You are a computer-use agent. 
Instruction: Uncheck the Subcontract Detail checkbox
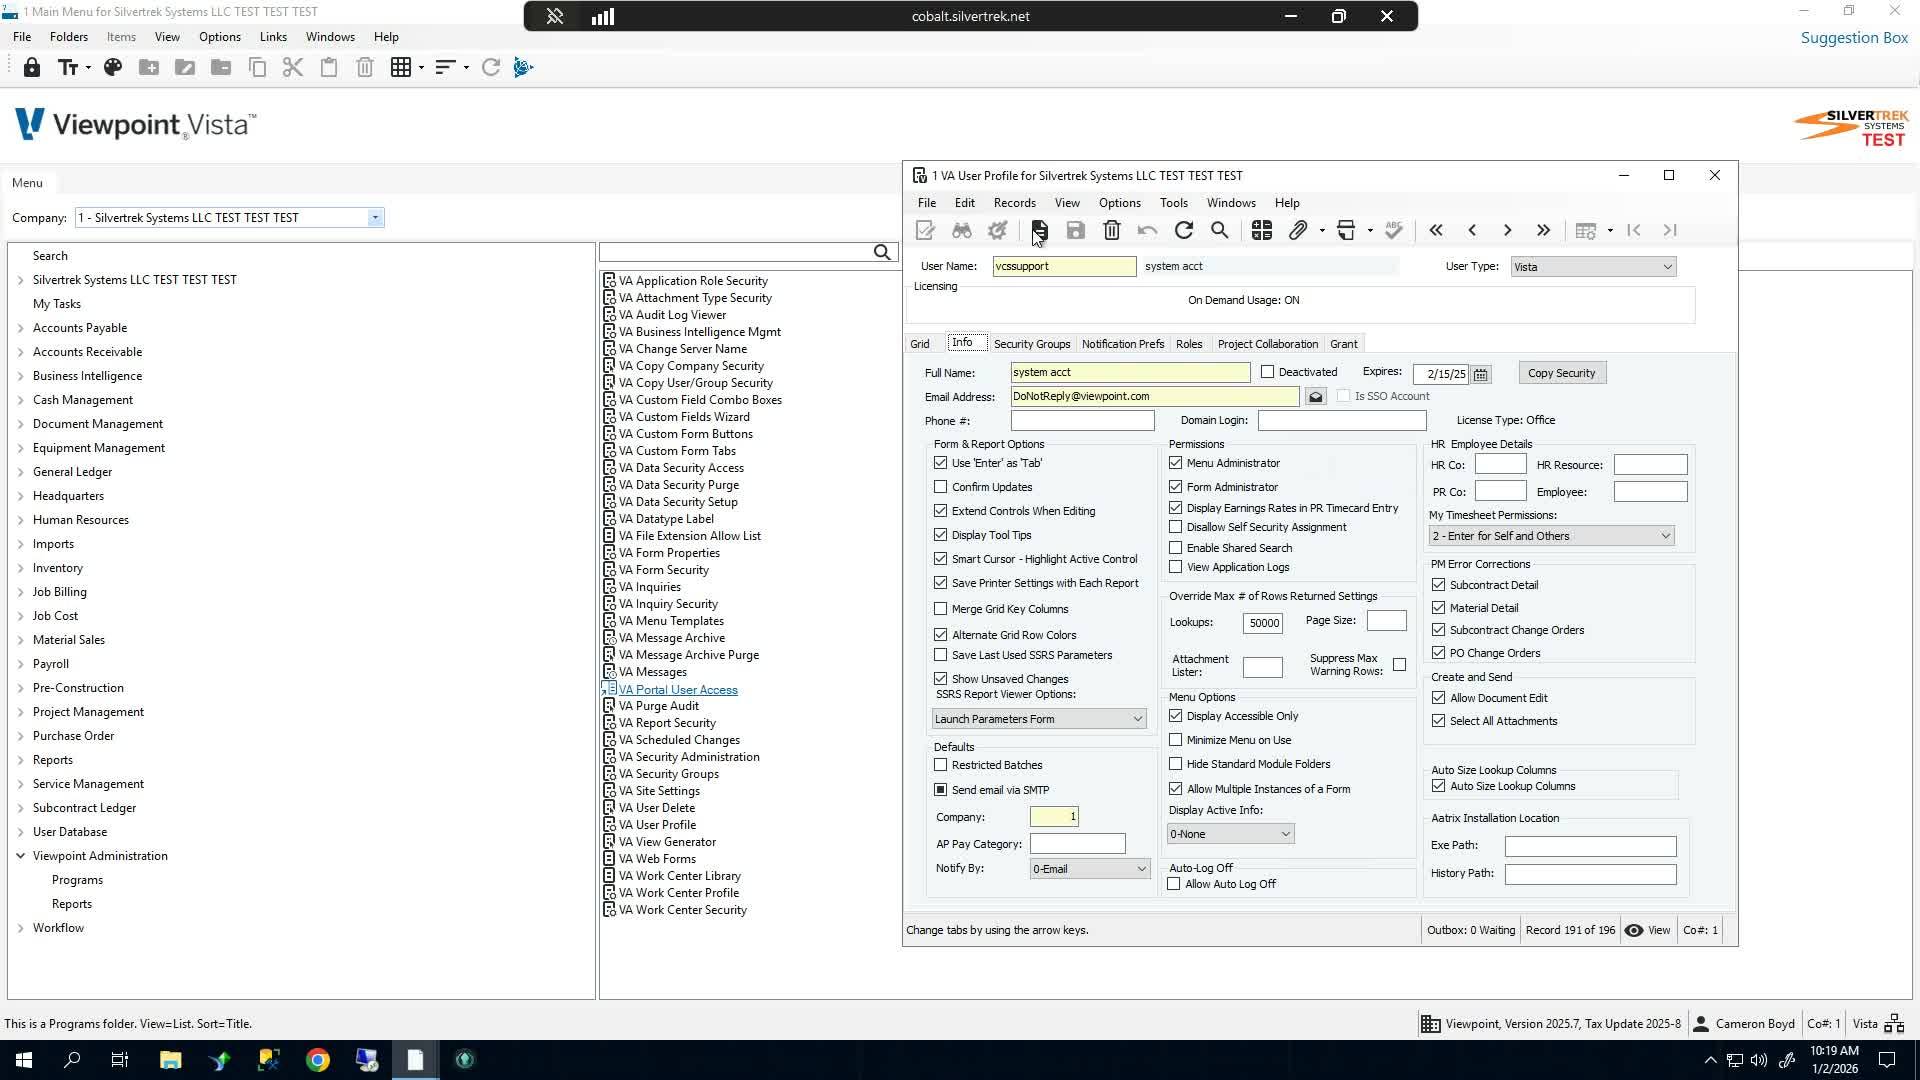point(1439,585)
